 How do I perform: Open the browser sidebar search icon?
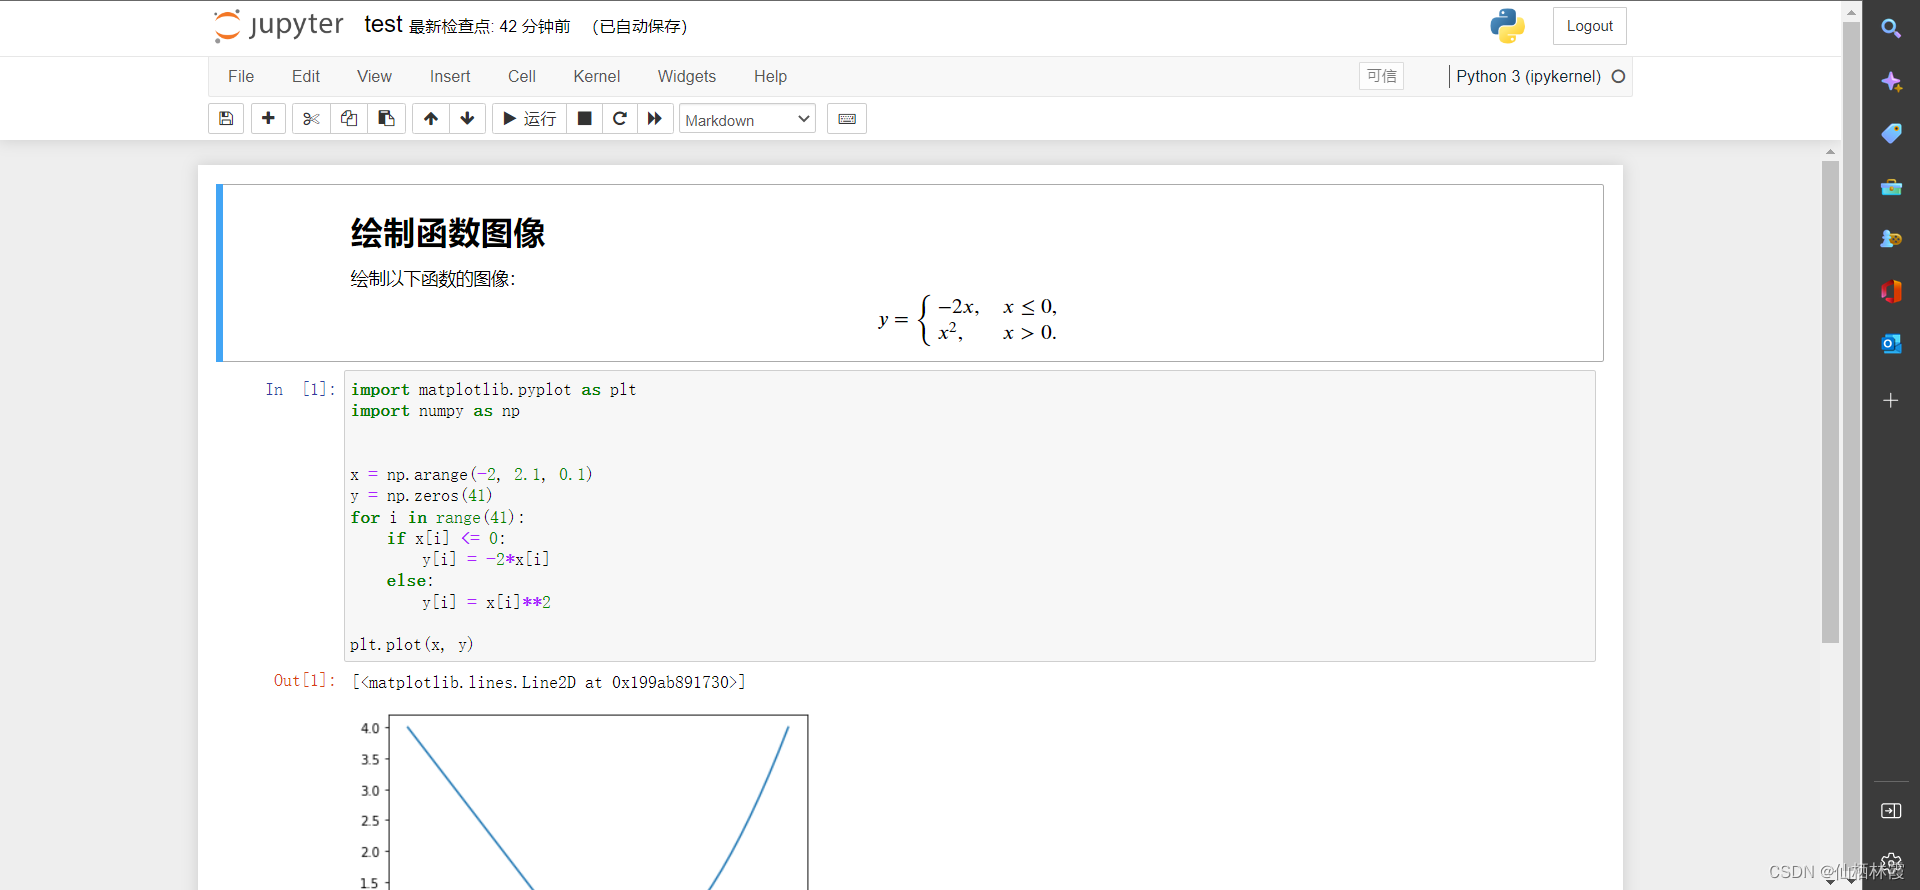[x=1891, y=28]
